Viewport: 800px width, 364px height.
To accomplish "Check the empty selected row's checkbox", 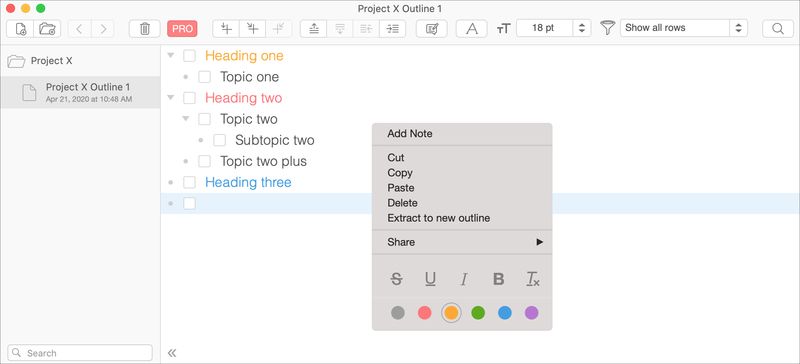I will tap(189, 203).
